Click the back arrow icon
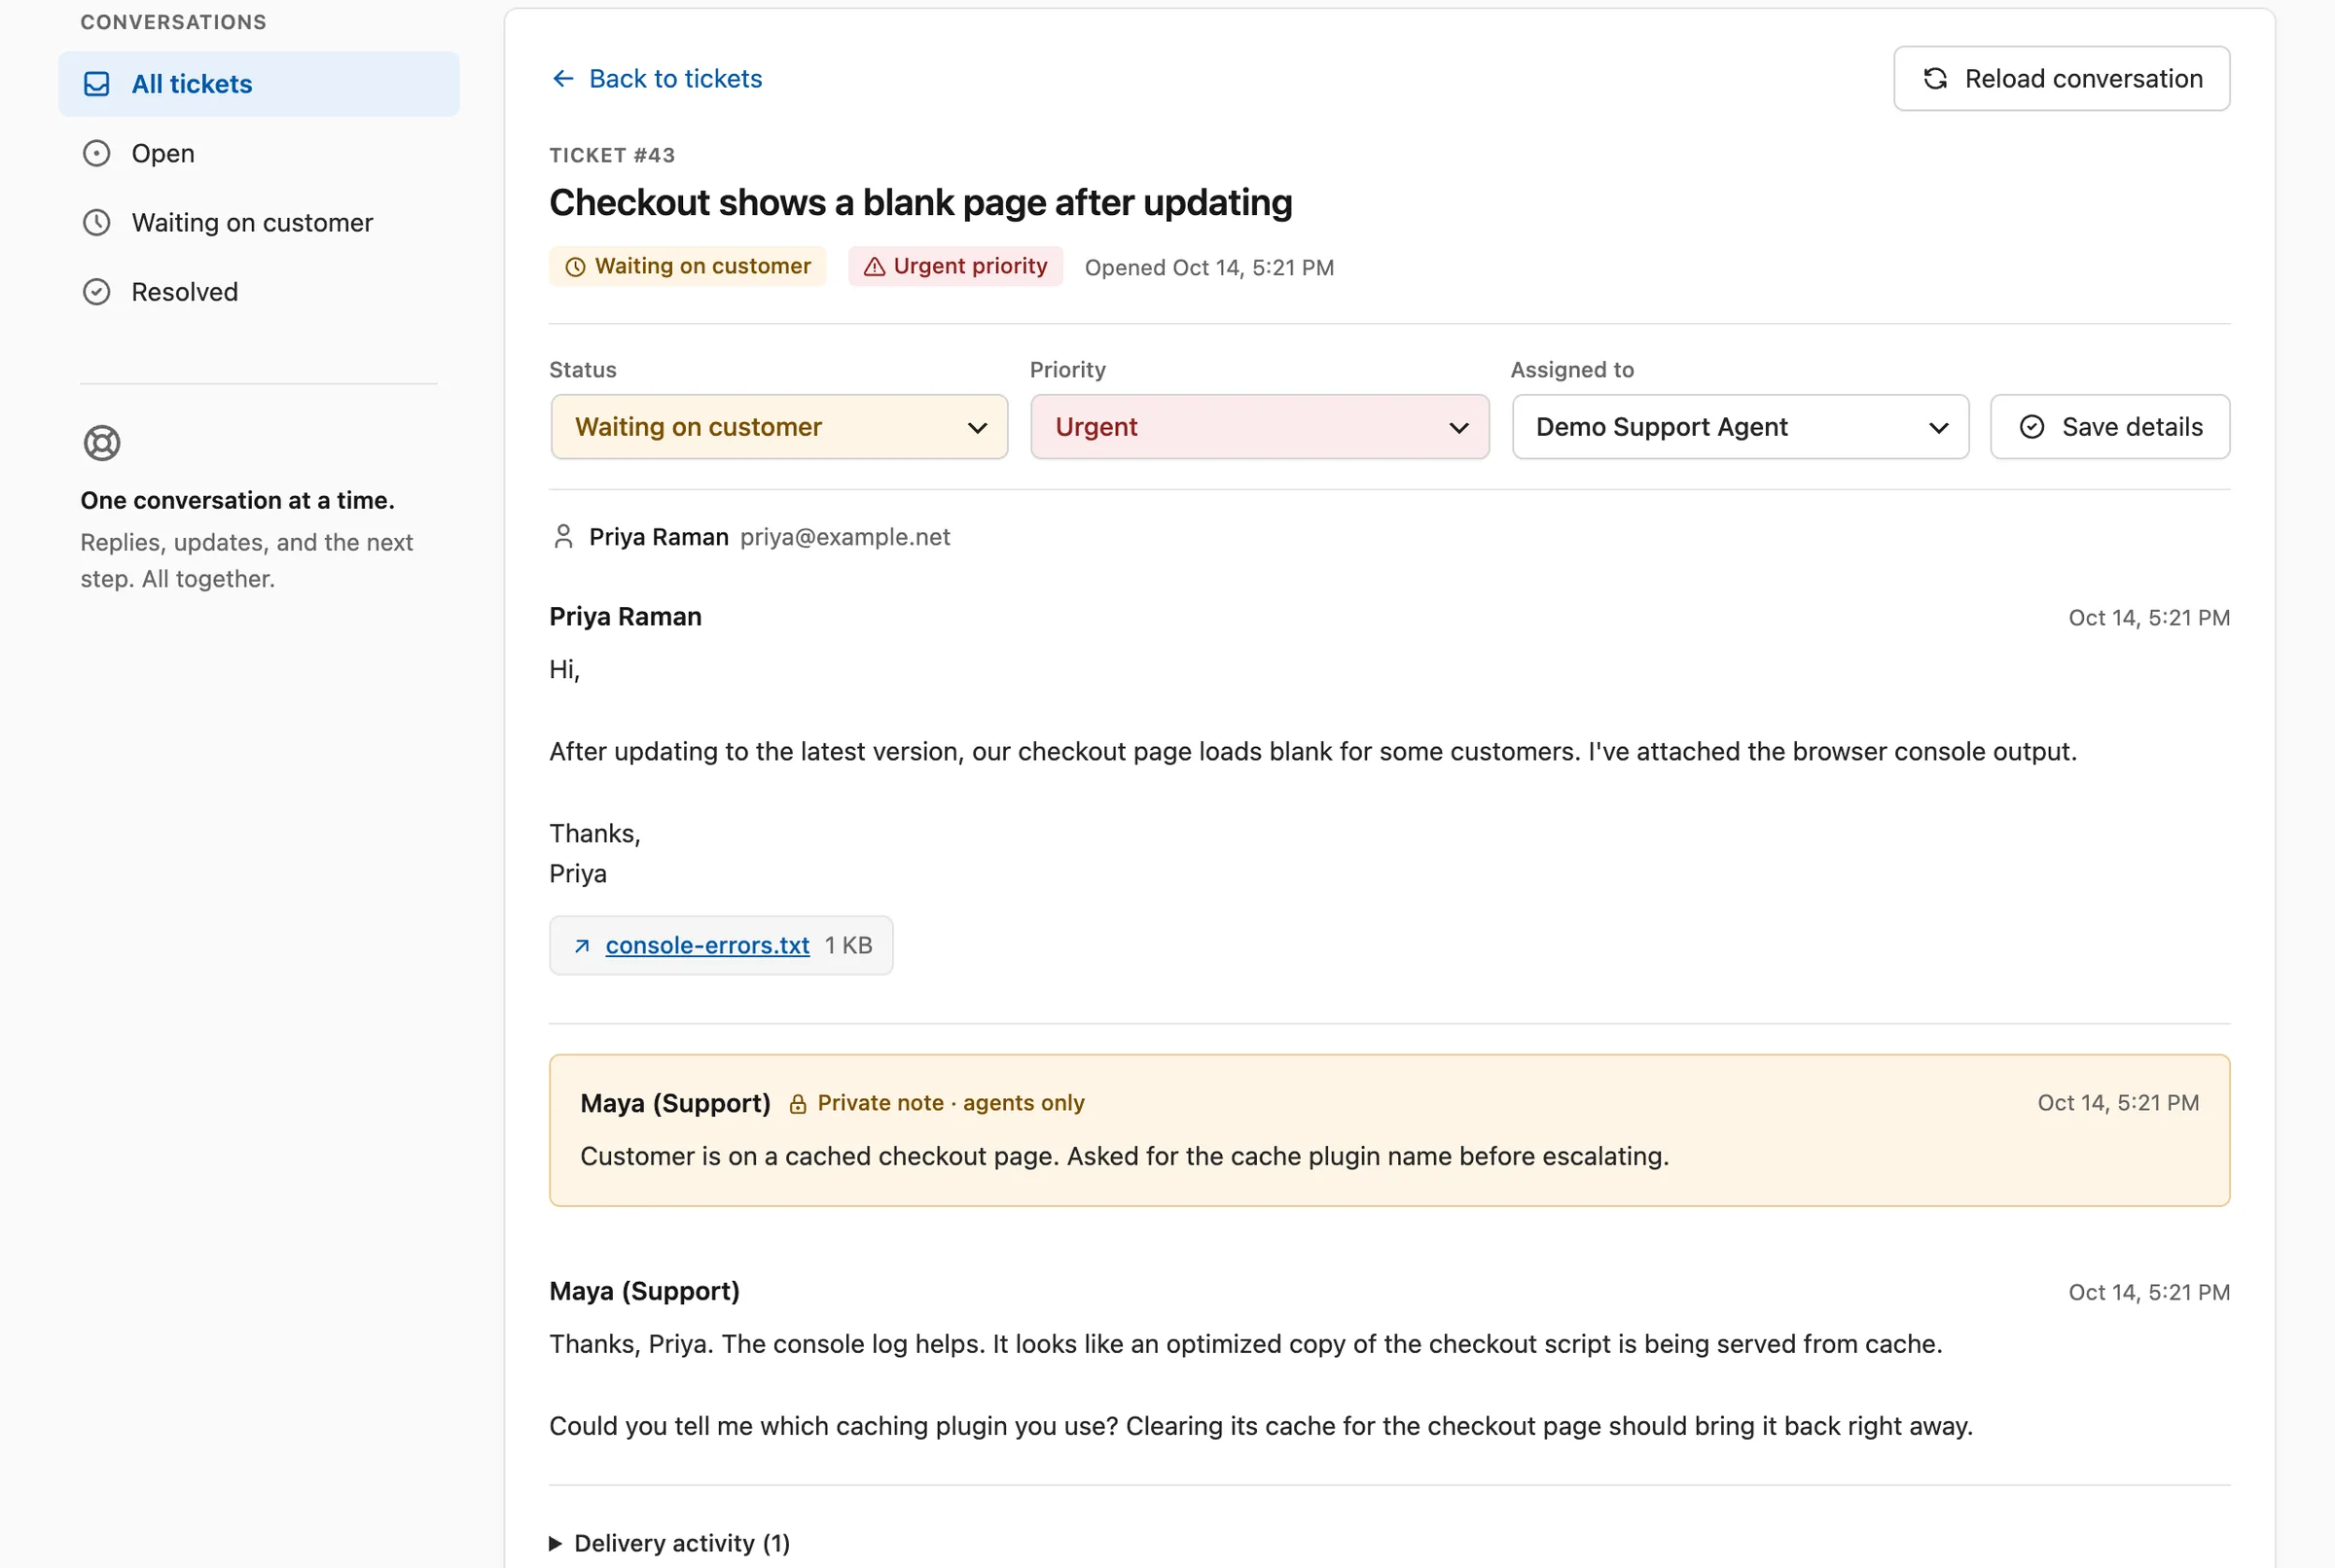 click(563, 78)
